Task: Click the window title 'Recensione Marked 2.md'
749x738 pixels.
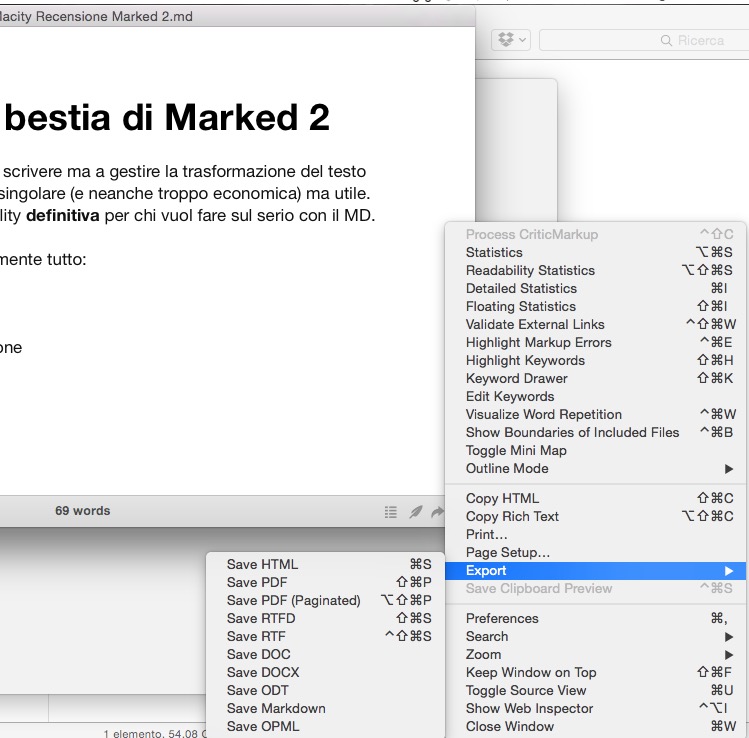Action: 114,16
